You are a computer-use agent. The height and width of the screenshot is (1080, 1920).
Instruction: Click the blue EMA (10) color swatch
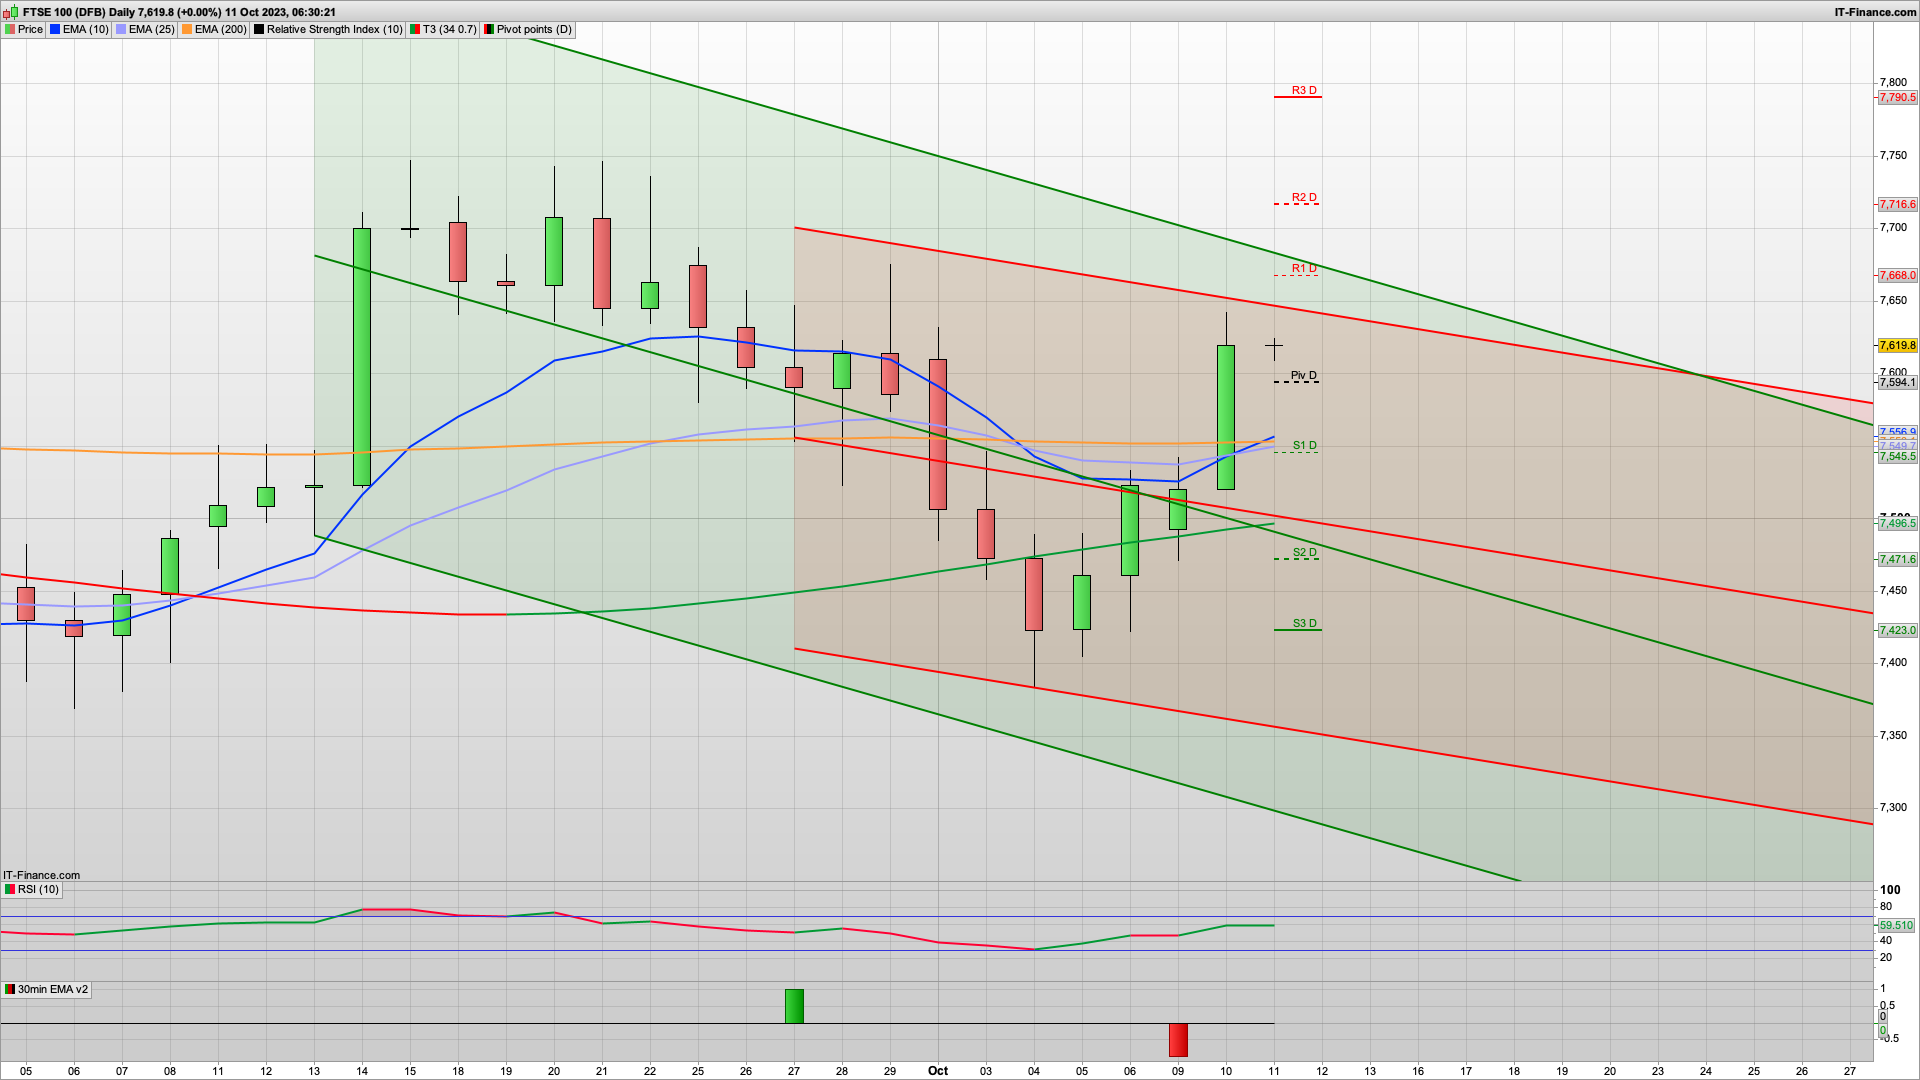(55, 30)
